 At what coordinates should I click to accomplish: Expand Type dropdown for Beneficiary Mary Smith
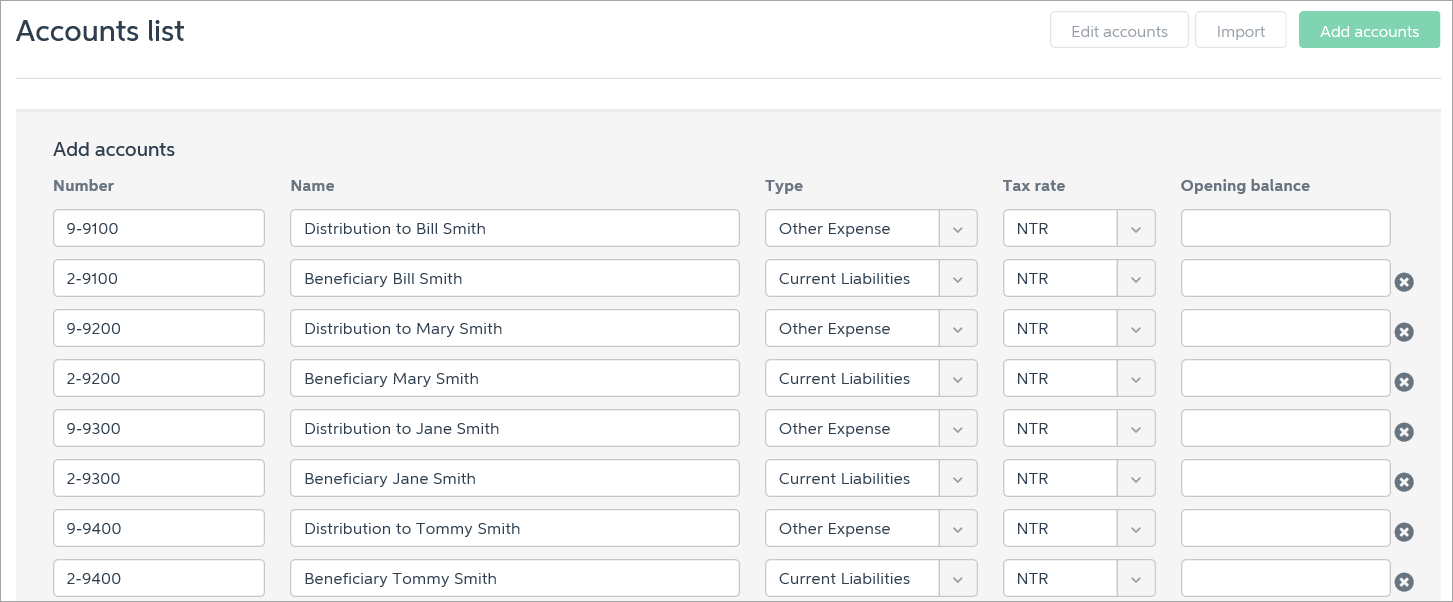click(957, 378)
